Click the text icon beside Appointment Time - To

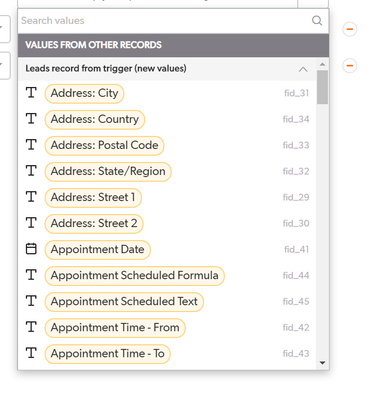(x=31, y=353)
